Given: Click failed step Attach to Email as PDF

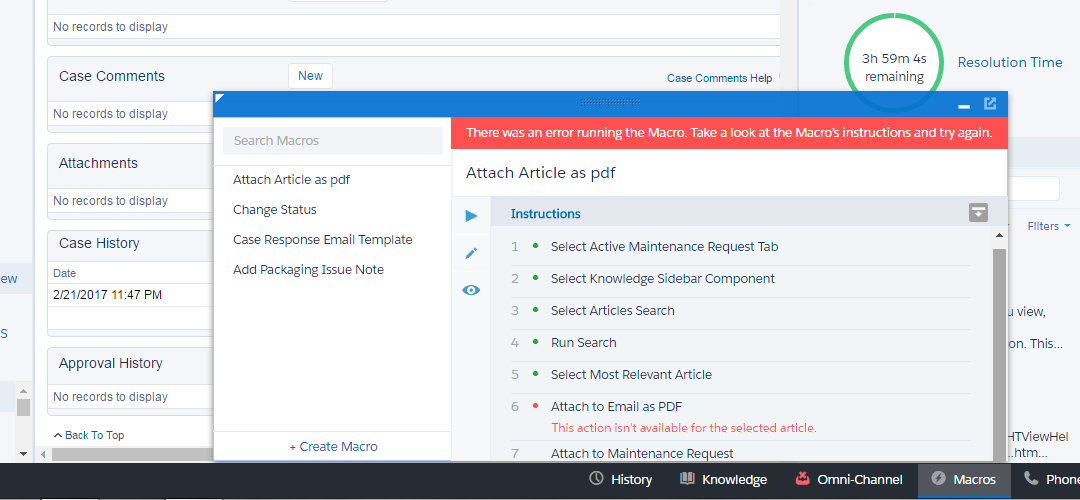Looking at the screenshot, I should coord(616,406).
